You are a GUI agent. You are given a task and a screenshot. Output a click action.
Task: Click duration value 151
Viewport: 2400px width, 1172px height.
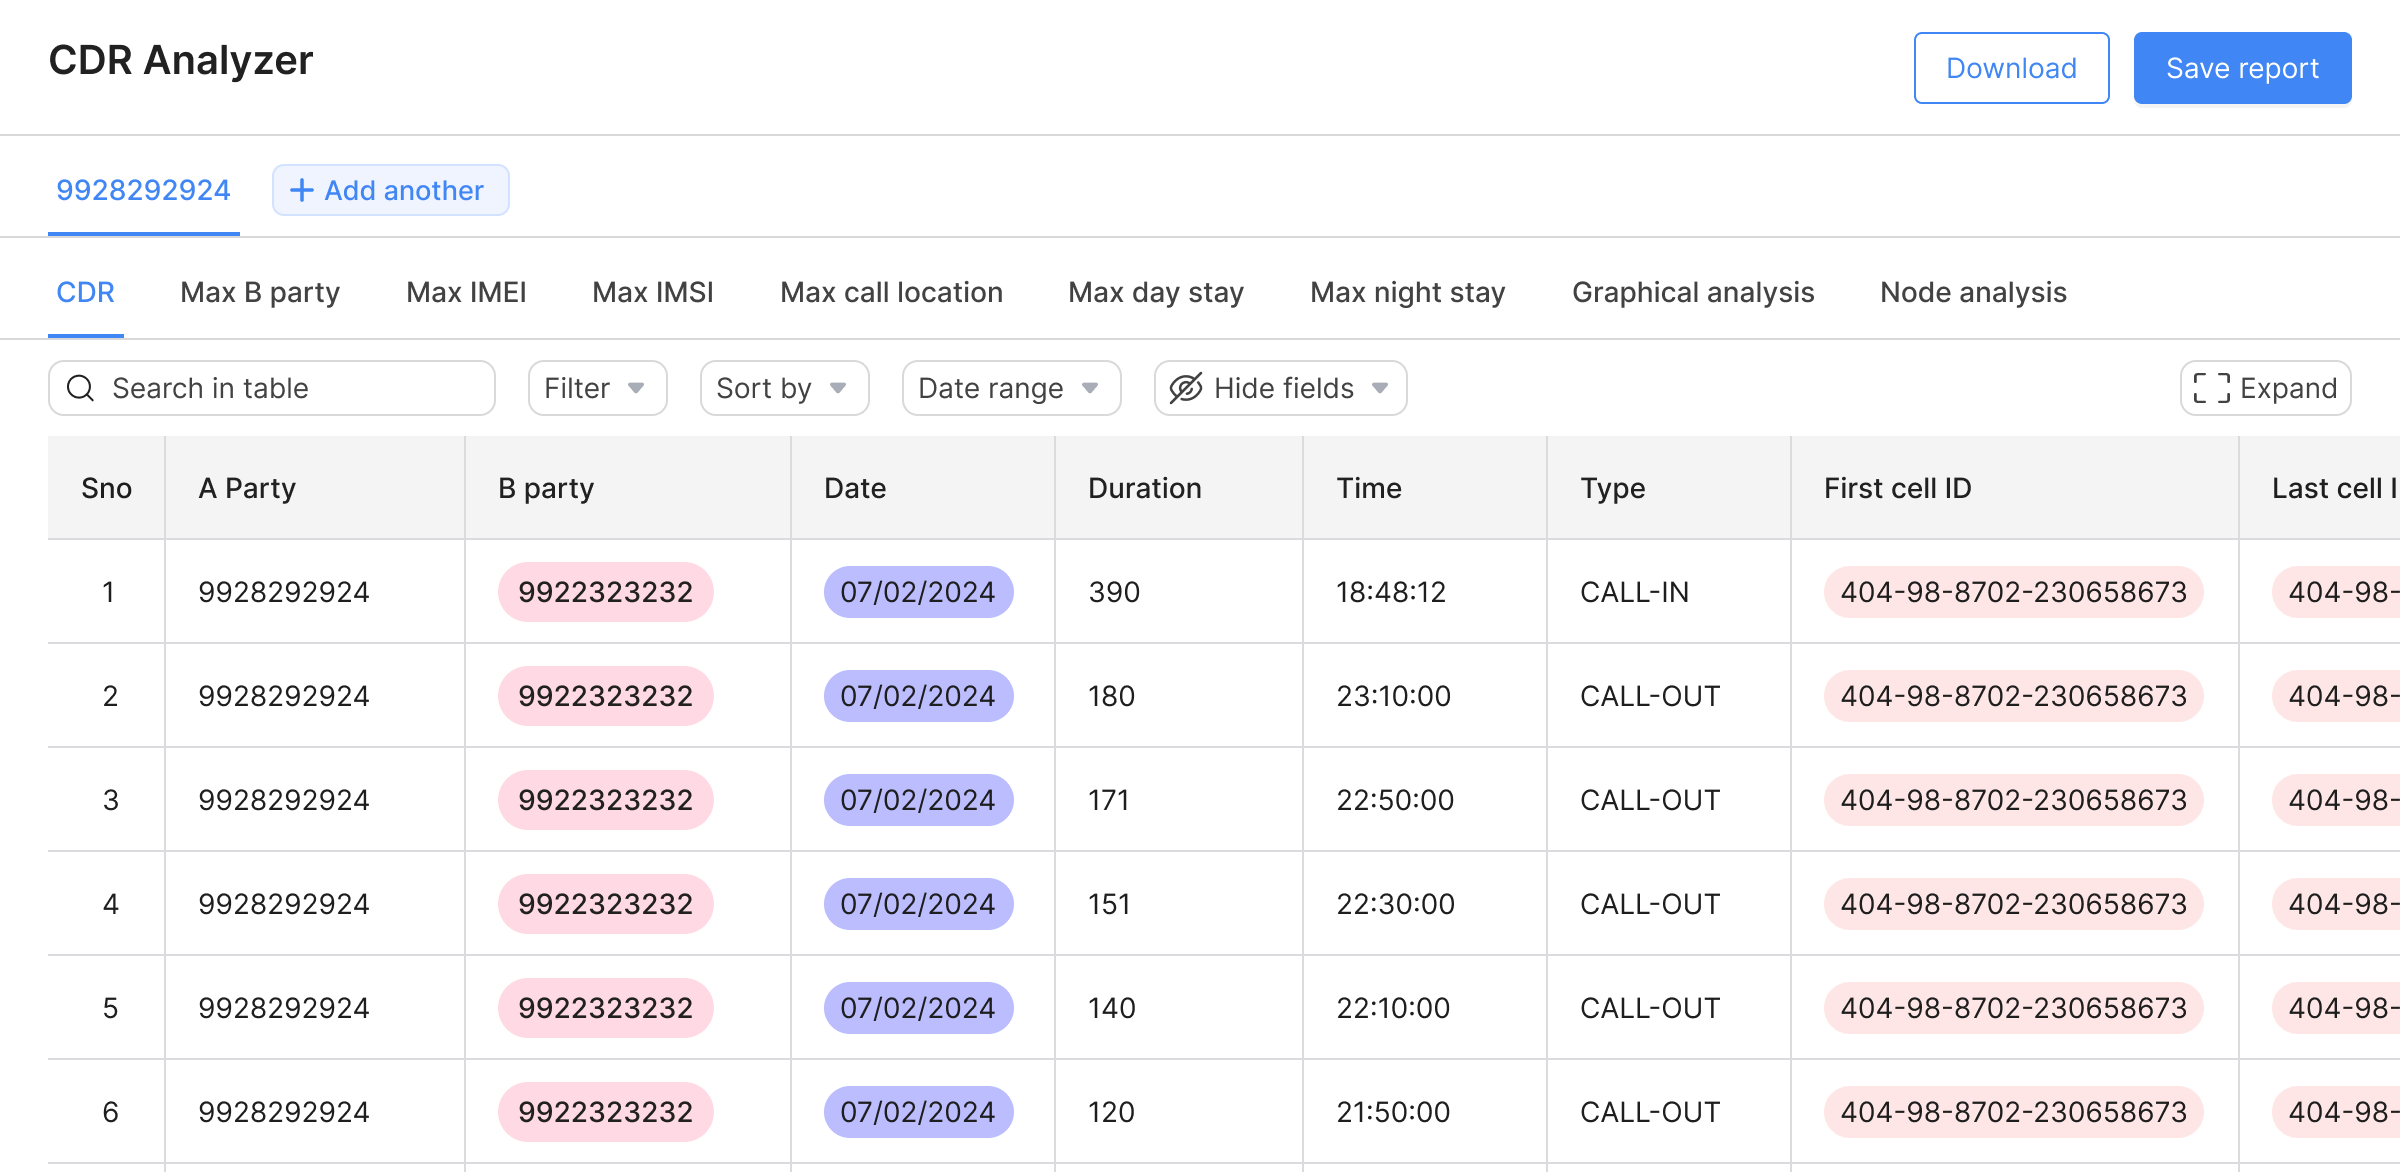point(1109,904)
